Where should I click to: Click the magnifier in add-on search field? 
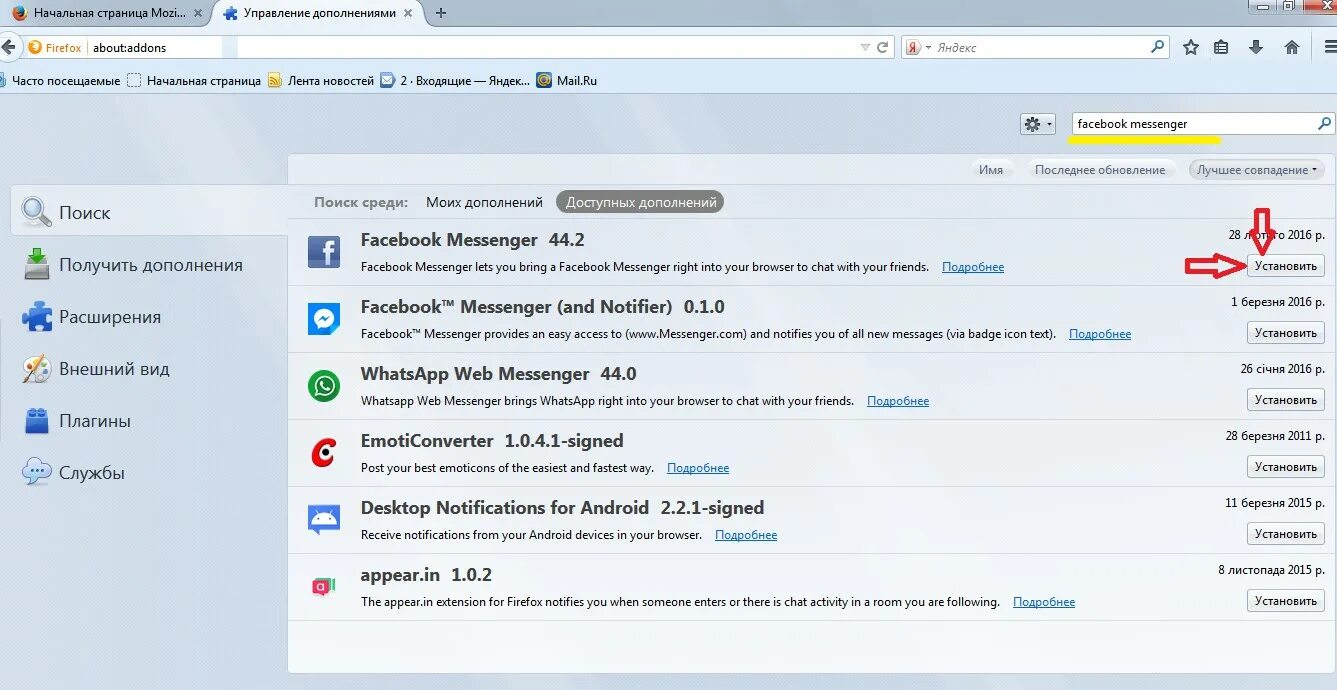point(1324,124)
